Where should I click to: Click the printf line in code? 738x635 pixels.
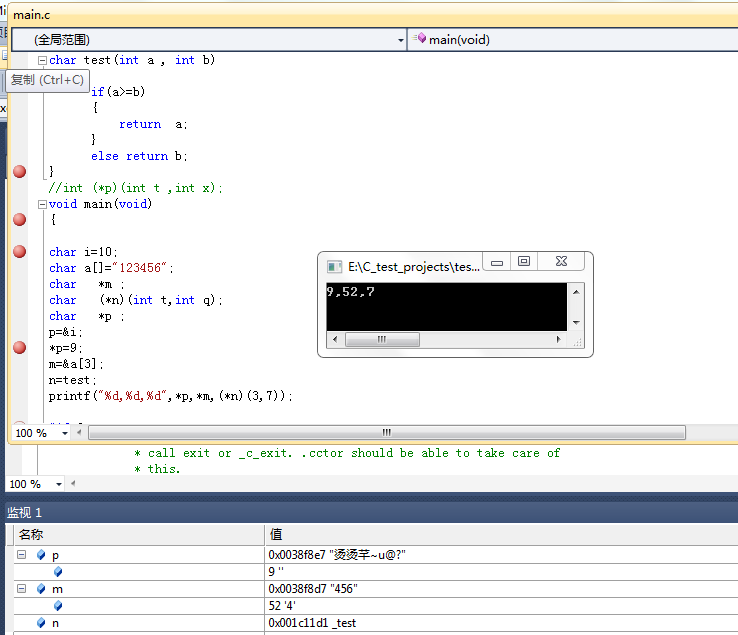point(170,396)
